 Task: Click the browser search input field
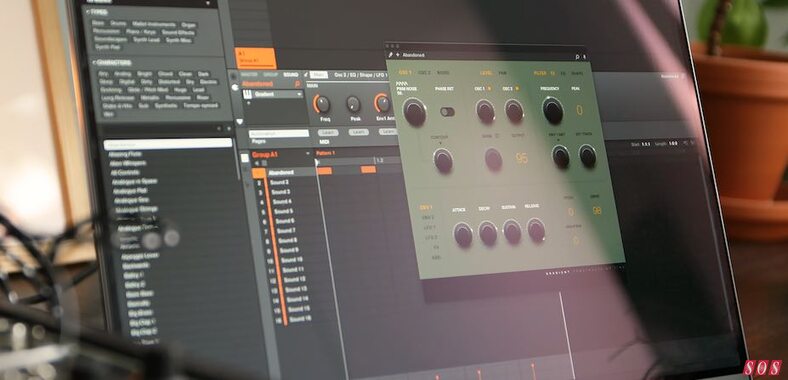click(168, 143)
